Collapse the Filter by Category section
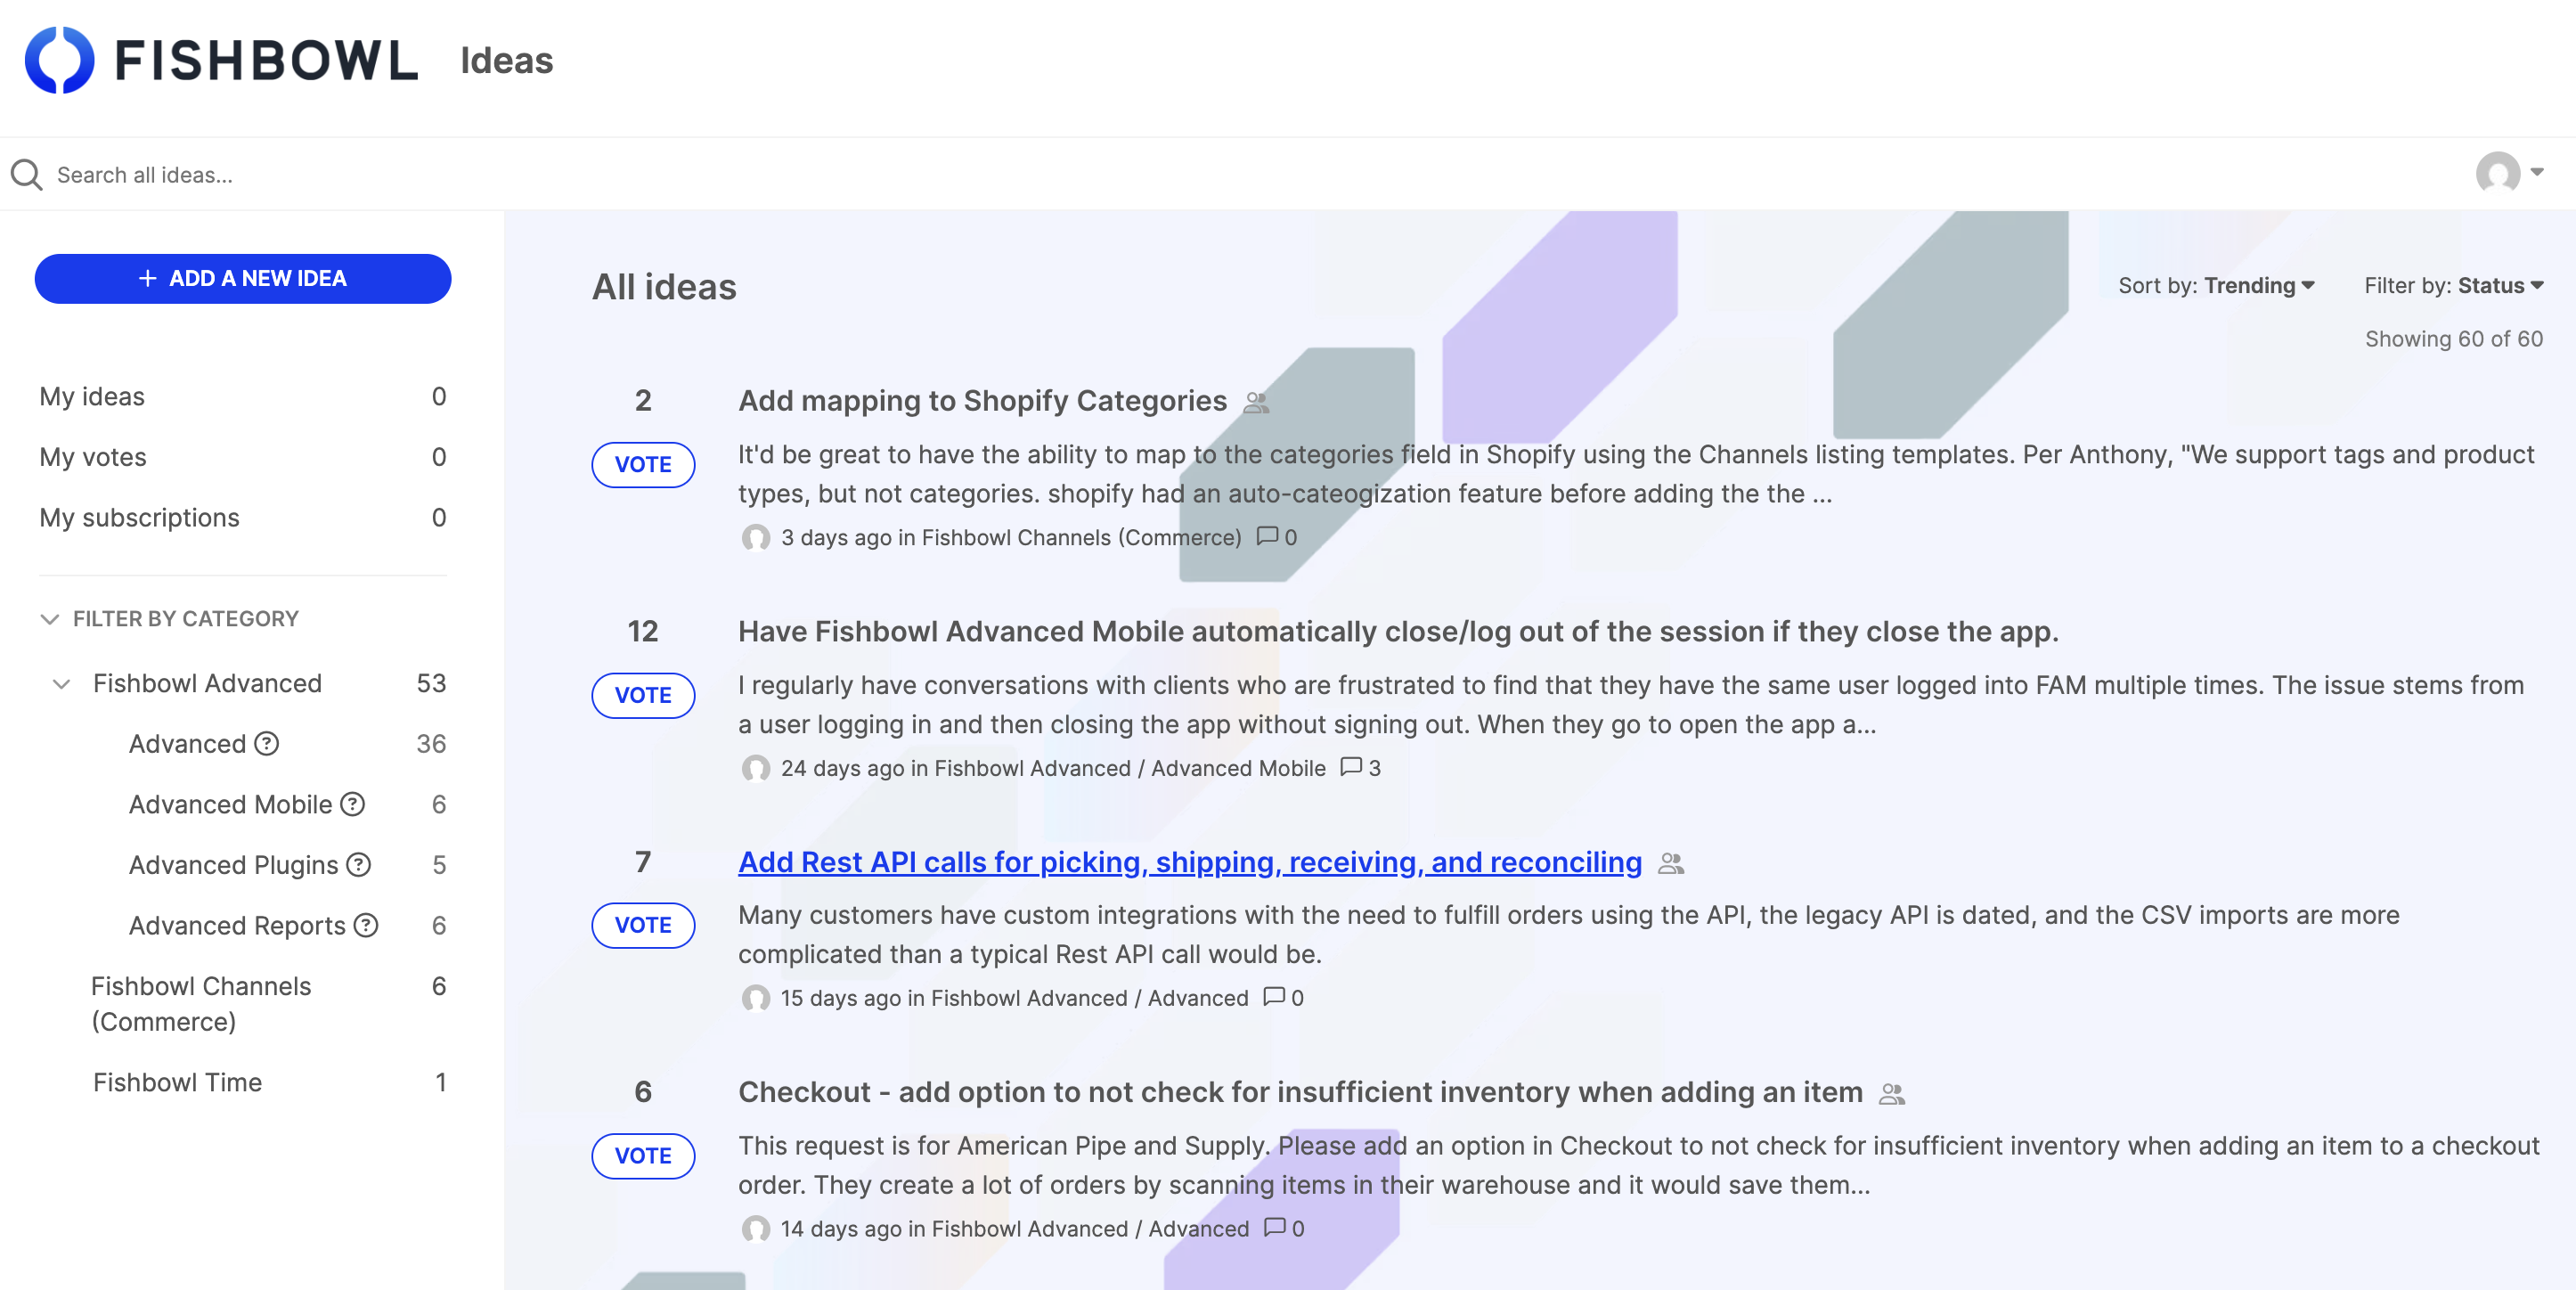 coord(49,618)
